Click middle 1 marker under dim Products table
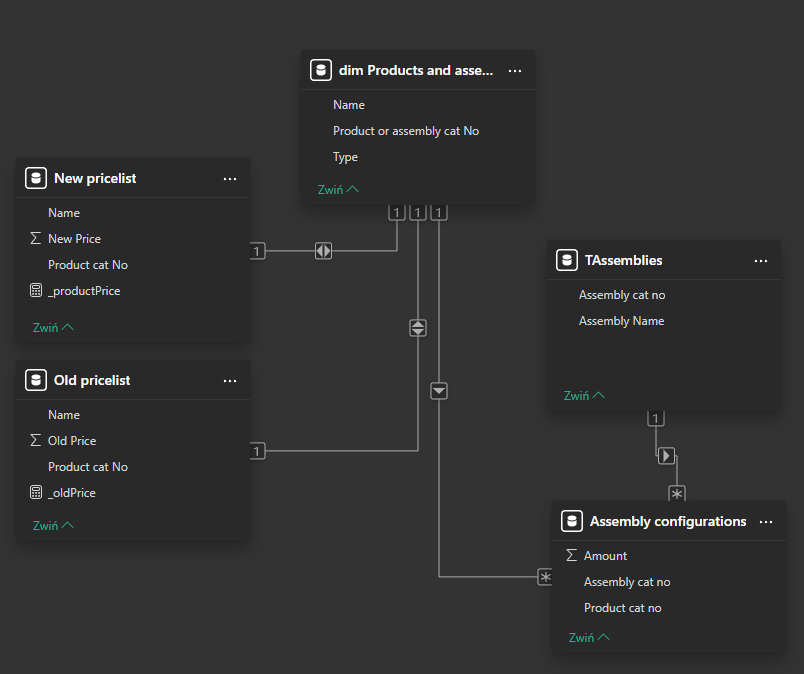This screenshot has height=674, width=804. [x=418, y=212]
